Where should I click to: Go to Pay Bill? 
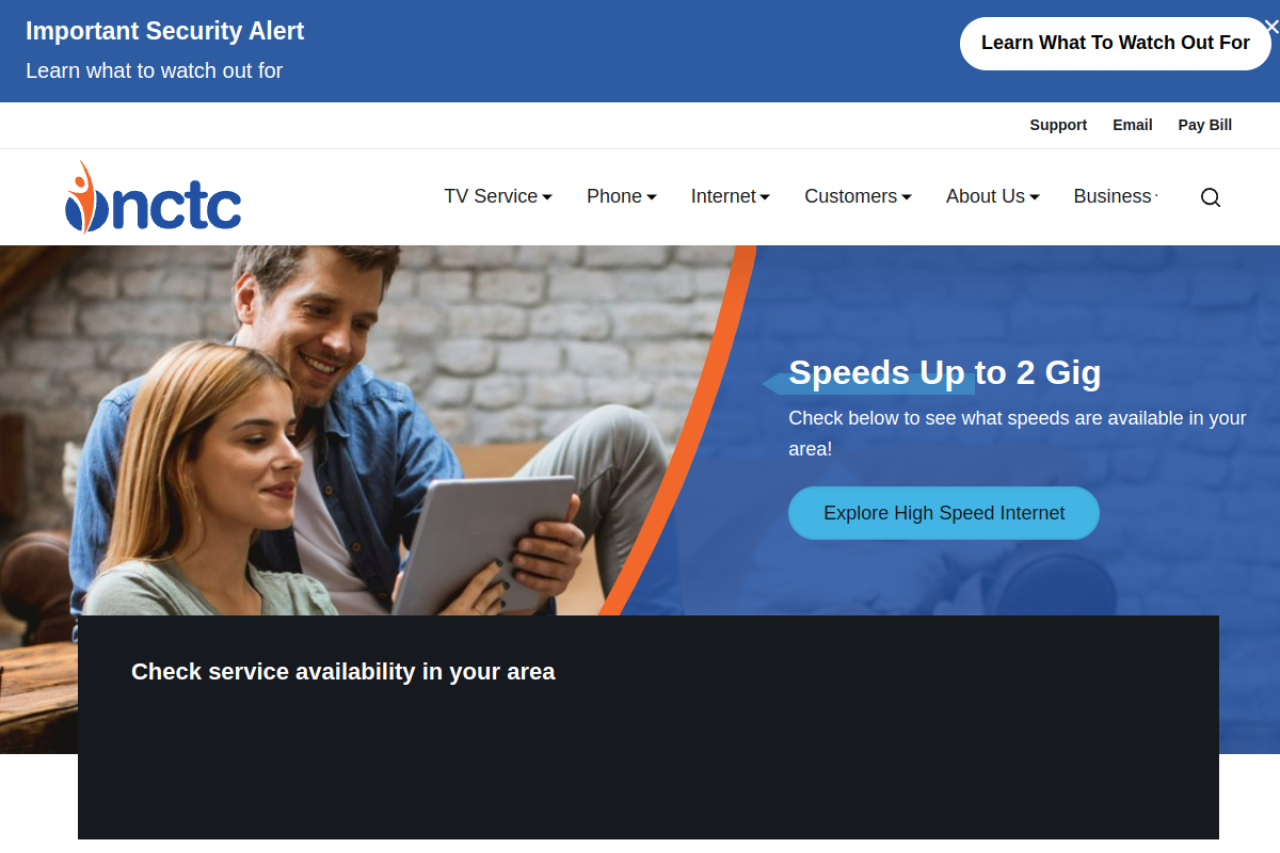(x=1205, y=125)
